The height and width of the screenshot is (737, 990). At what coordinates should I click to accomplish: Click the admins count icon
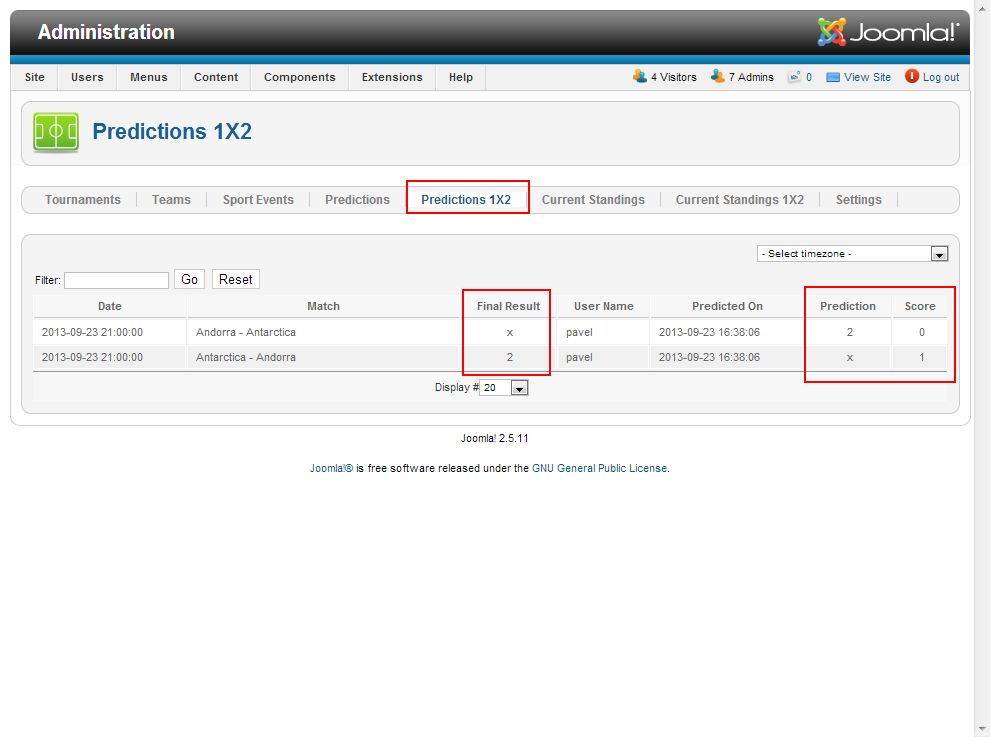tap(717, 76)
